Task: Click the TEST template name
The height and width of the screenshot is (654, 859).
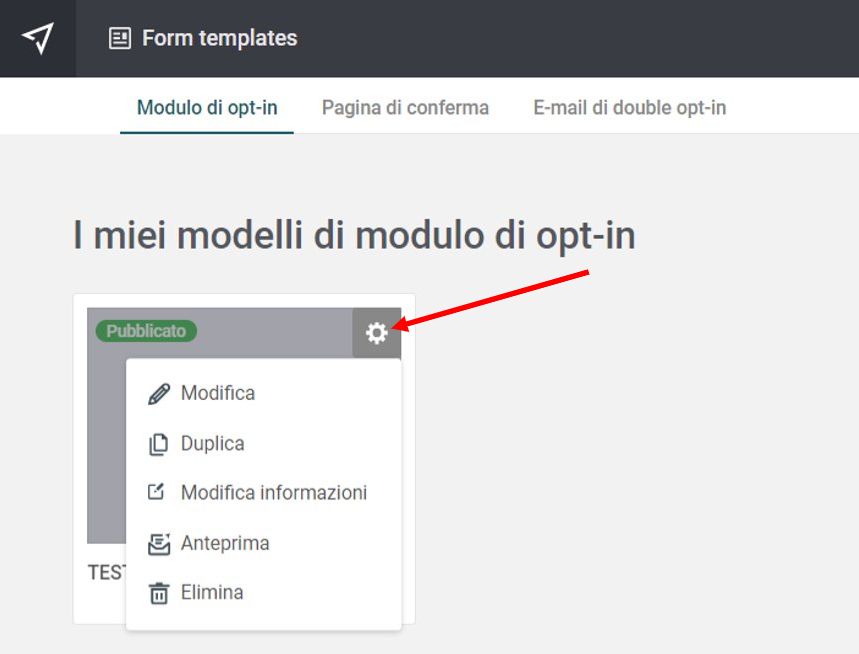Action: tap(107, 572)
